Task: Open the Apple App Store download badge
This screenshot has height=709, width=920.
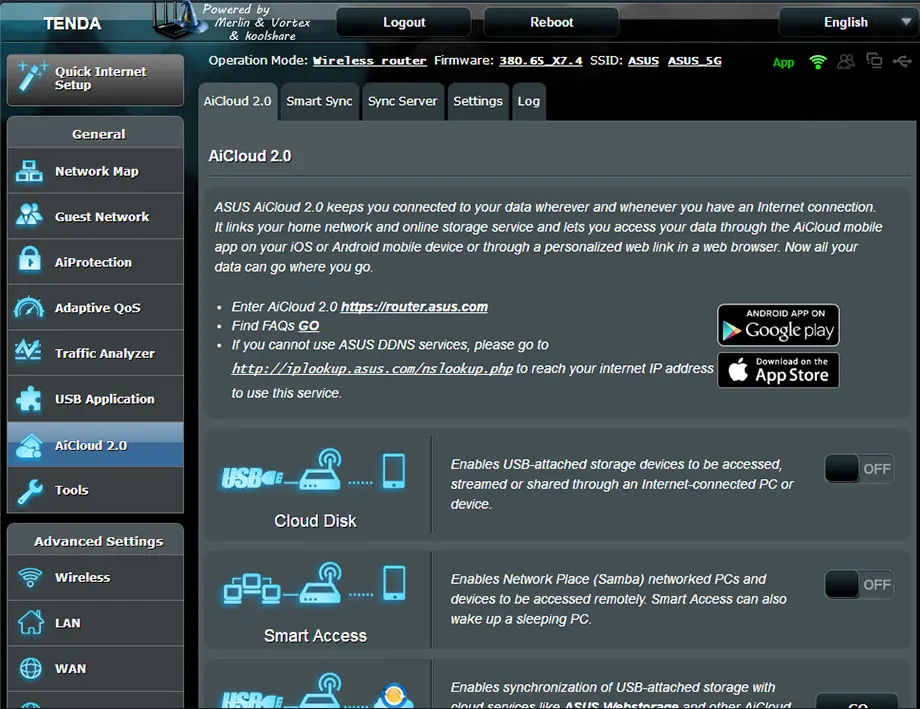Action: pos(778,370)
